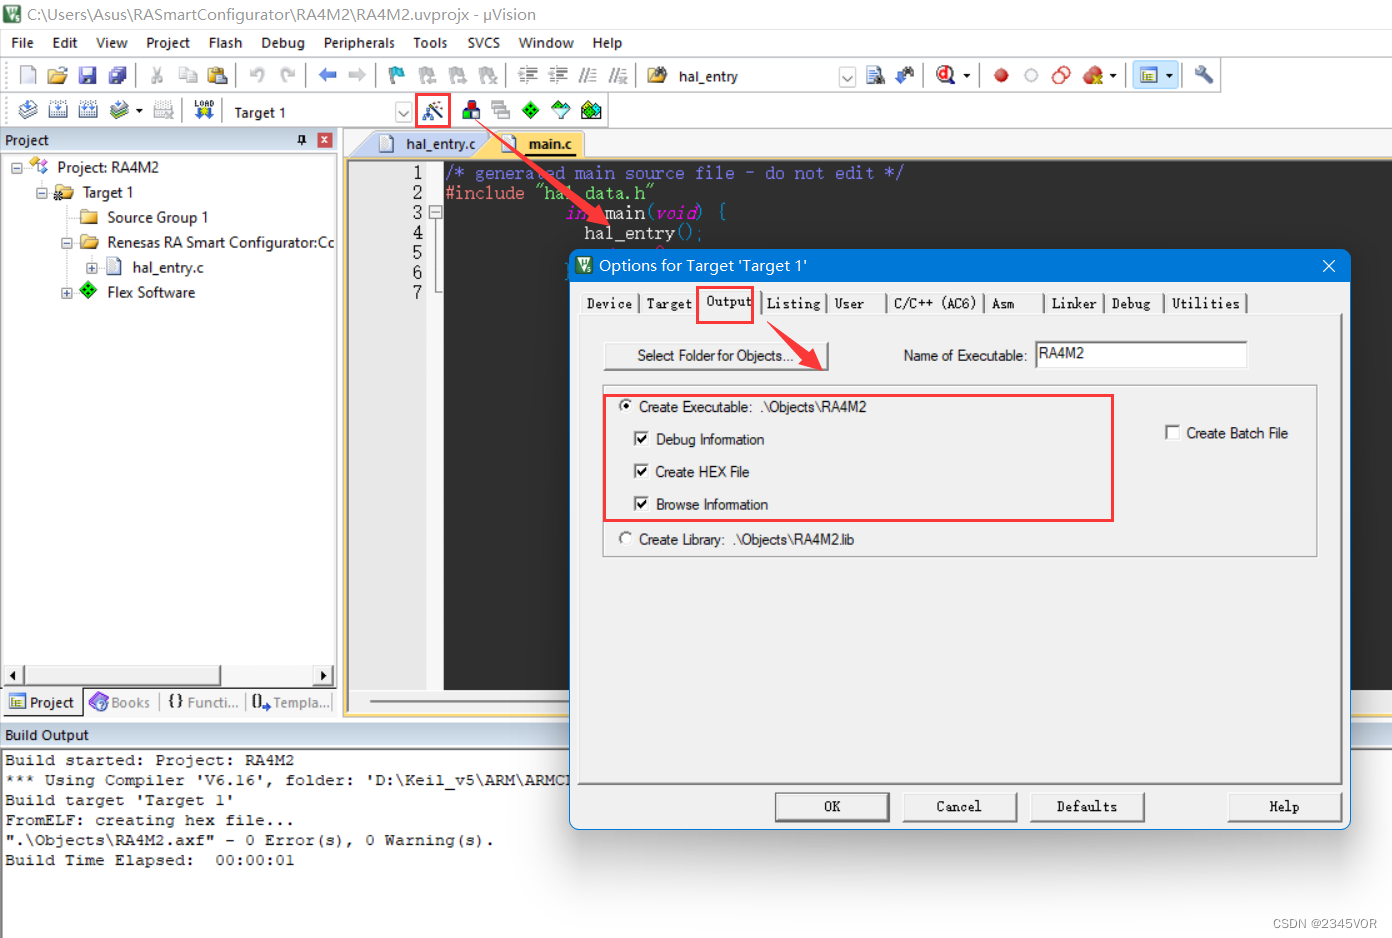Toggle the Browse Information checkbox

tap(641, 504)
